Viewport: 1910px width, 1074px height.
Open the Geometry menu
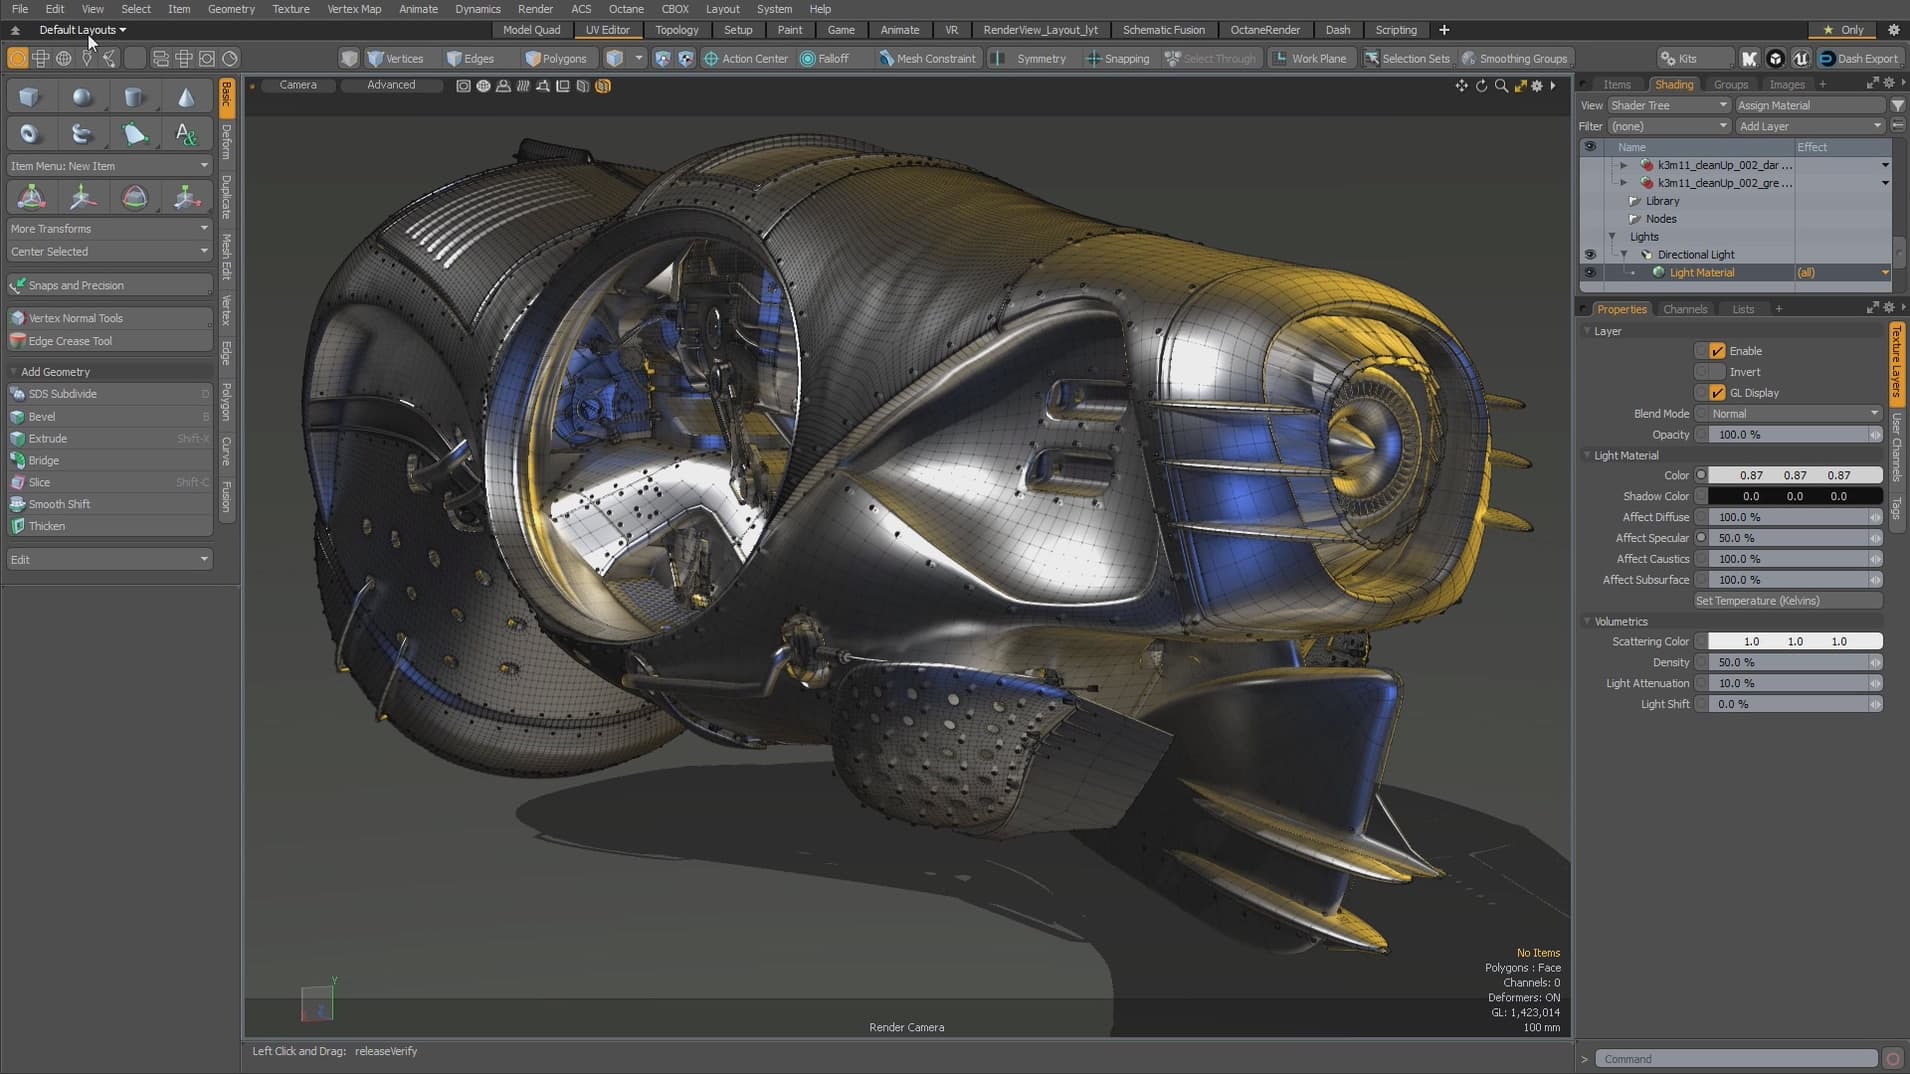point(232,9)
